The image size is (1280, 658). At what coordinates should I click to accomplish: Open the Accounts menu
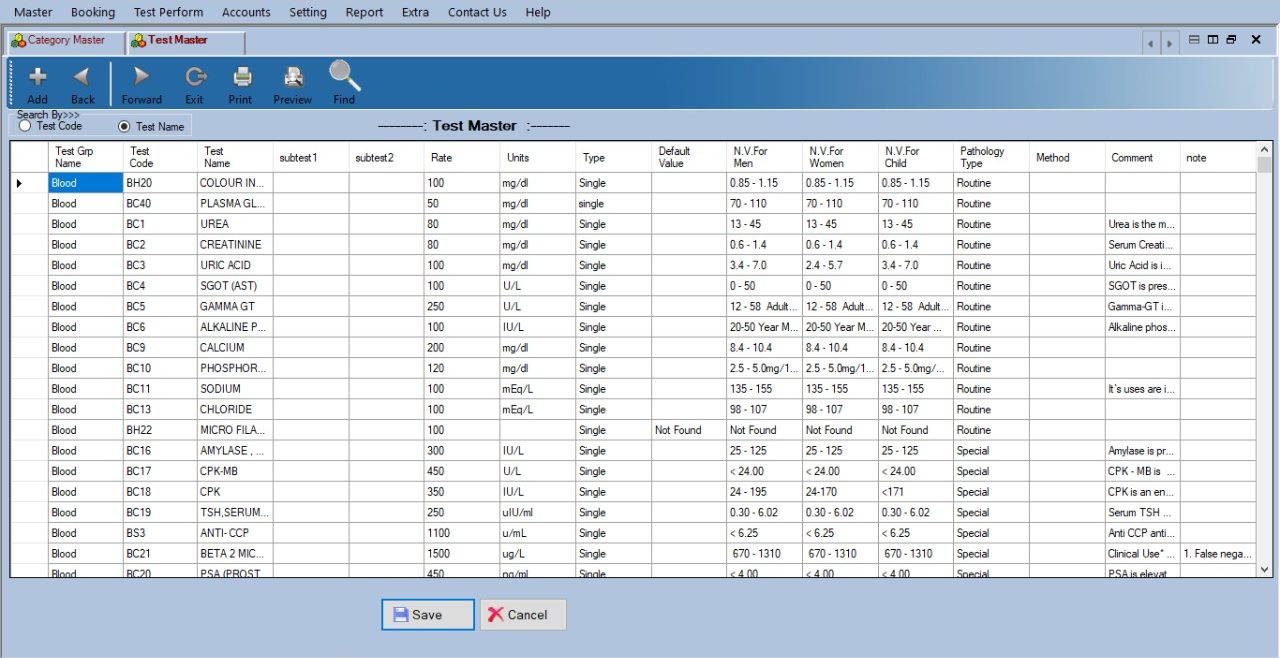[246, 12]
